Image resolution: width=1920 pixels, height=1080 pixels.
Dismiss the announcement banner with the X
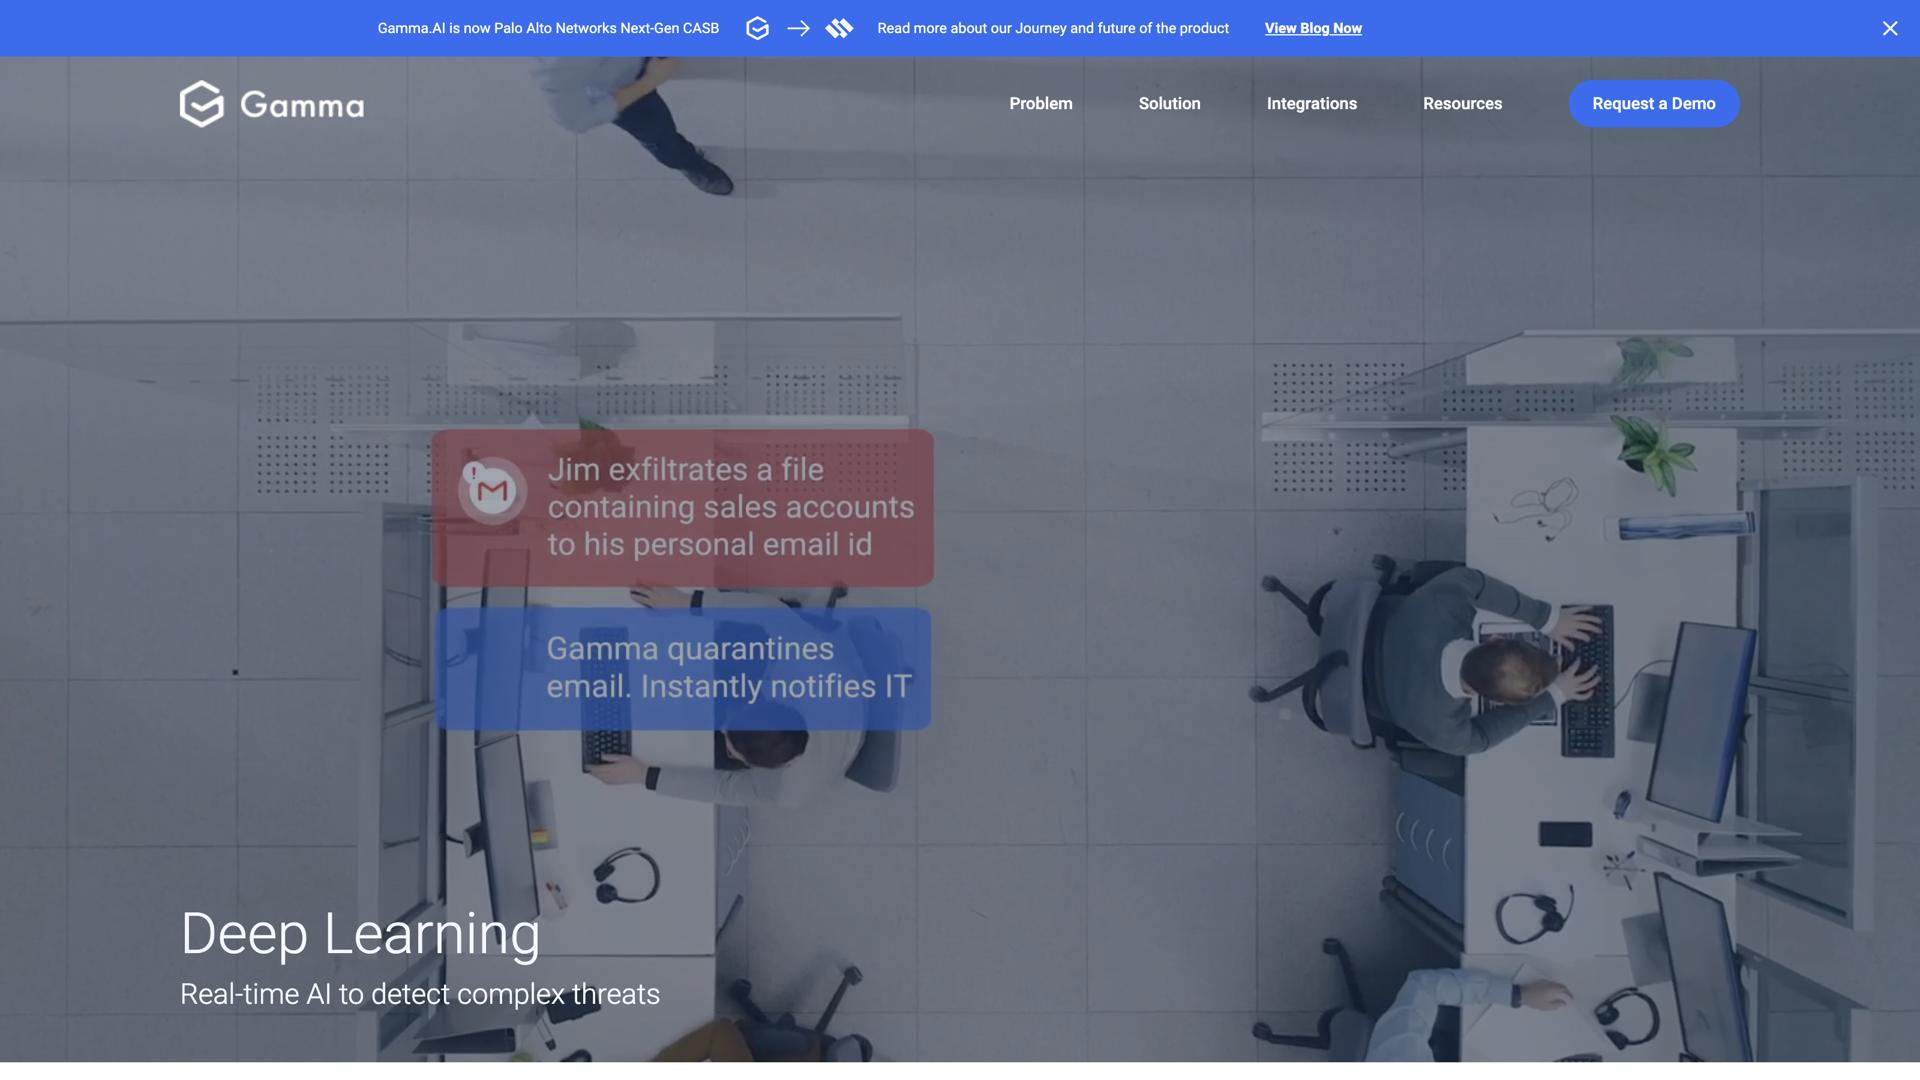tap(1889, 28)
